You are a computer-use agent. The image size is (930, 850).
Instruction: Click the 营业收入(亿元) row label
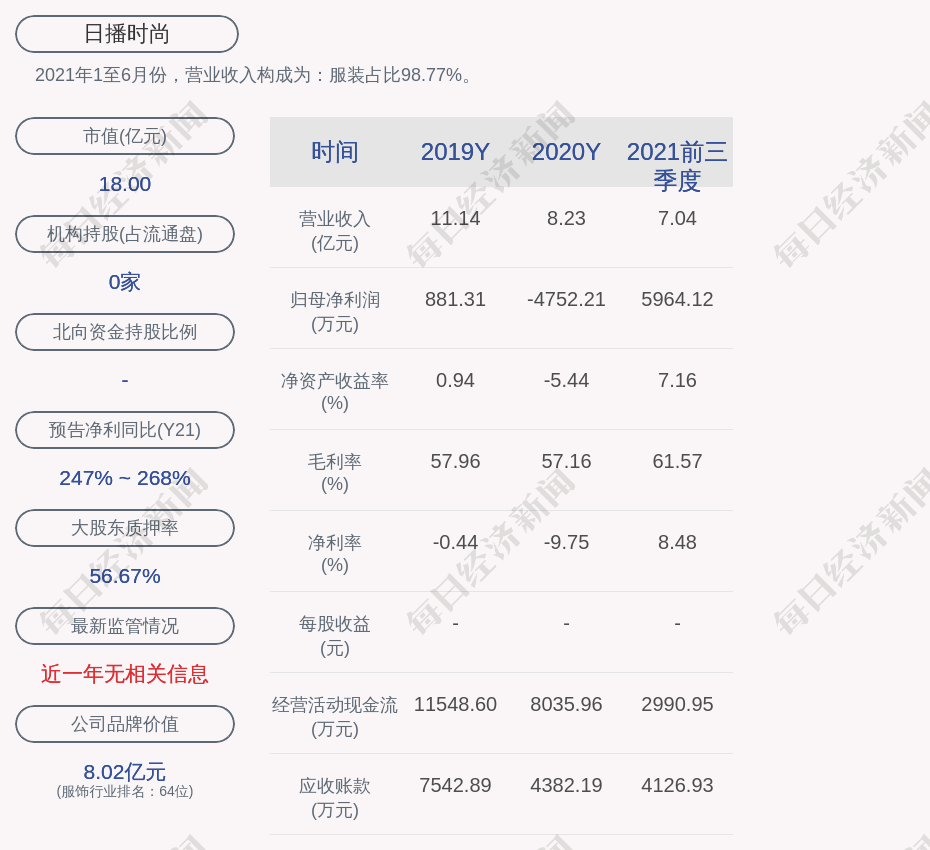coord(335,231)
